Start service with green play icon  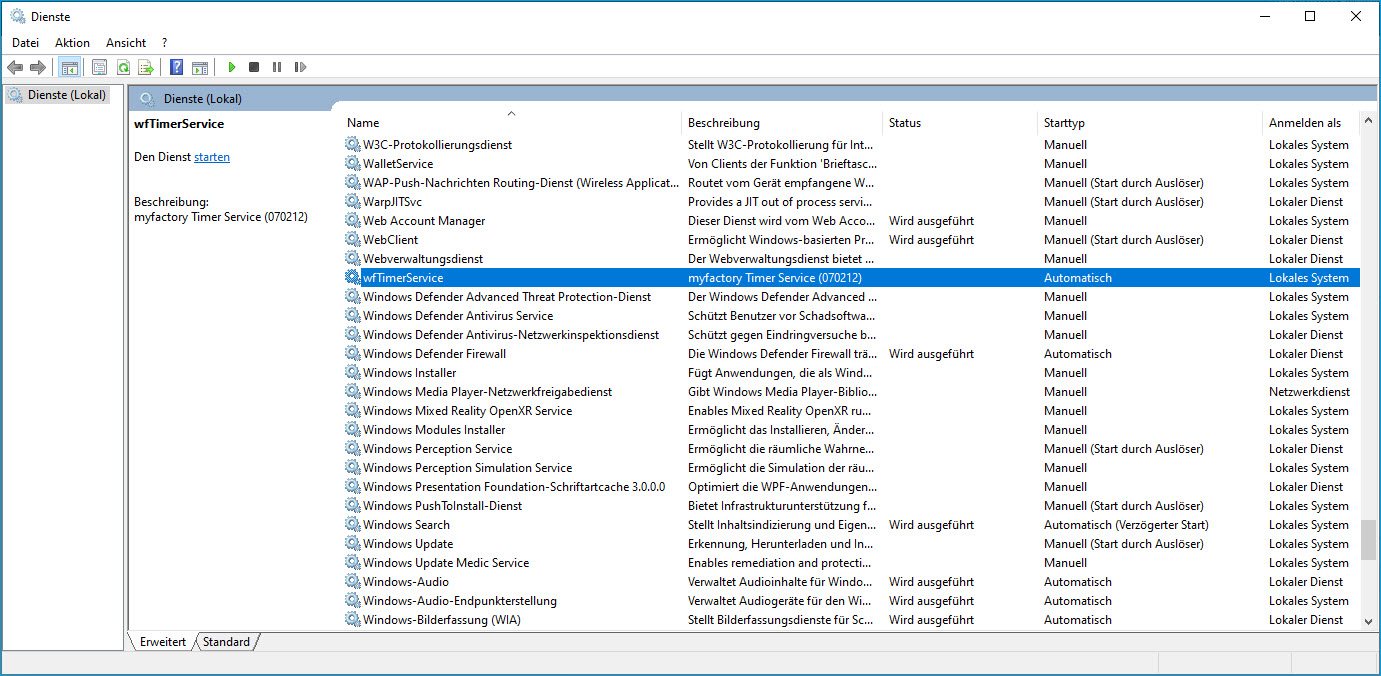pos(231,67)
